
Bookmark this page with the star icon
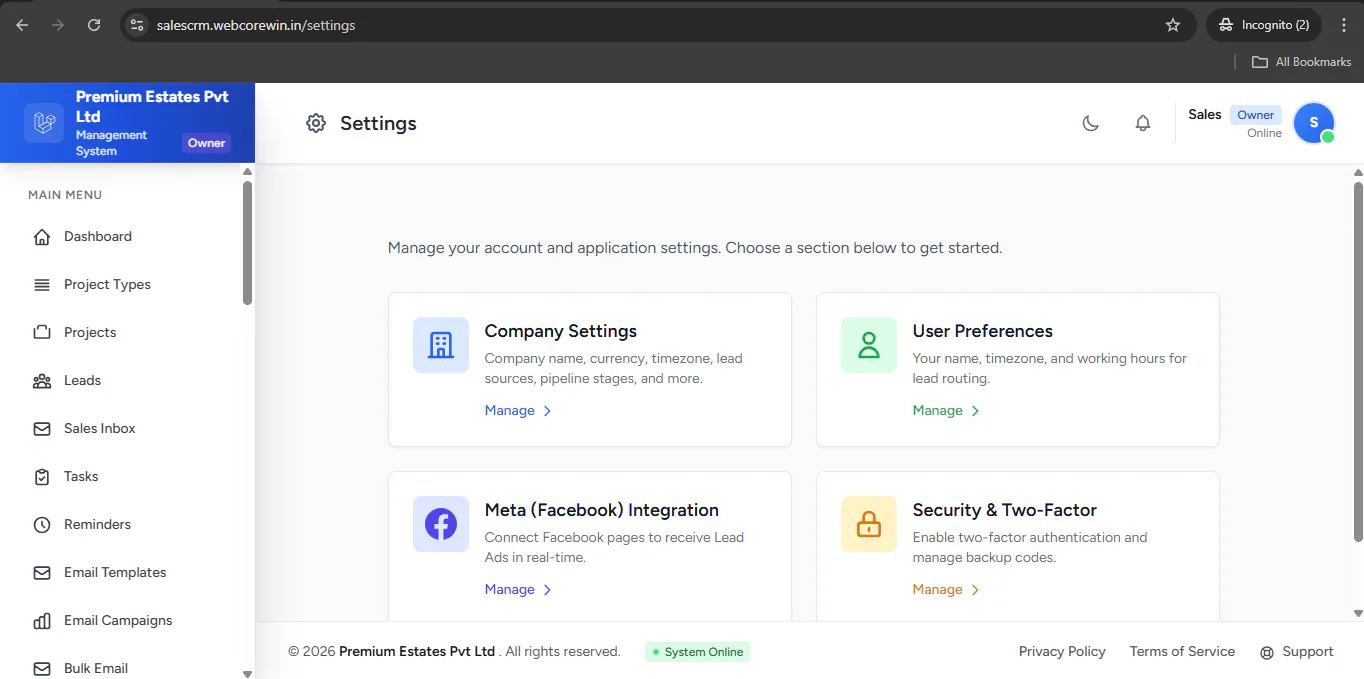click(1173, 25)
